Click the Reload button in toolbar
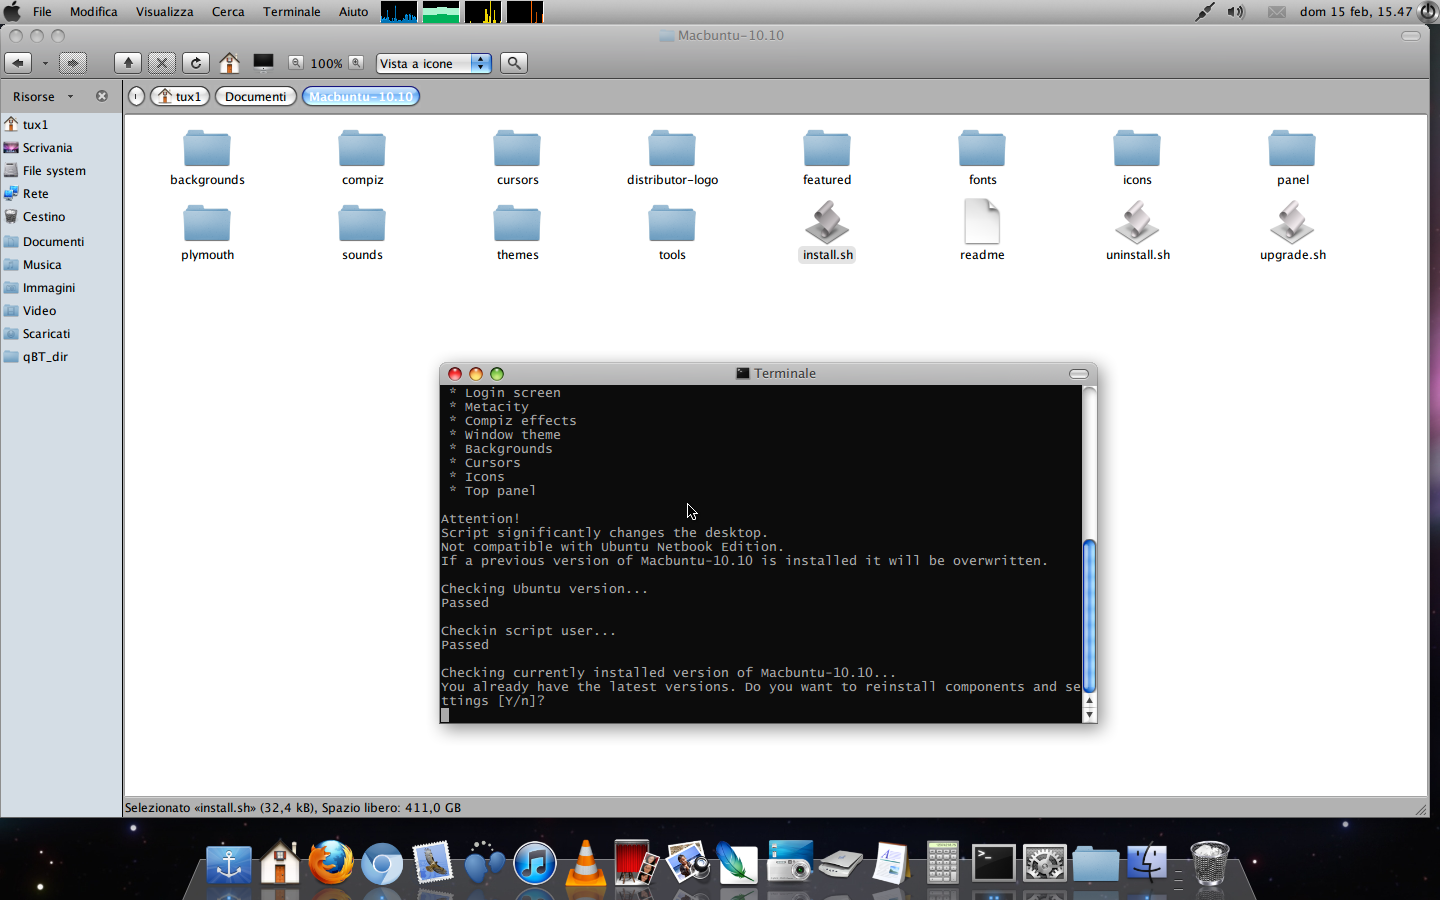The width and height of the screenshot is (1440, 900). click(x=196, y=63)
